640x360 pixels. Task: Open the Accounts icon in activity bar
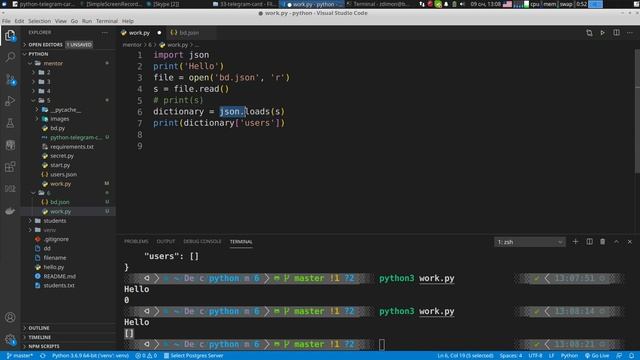point(10,317)
